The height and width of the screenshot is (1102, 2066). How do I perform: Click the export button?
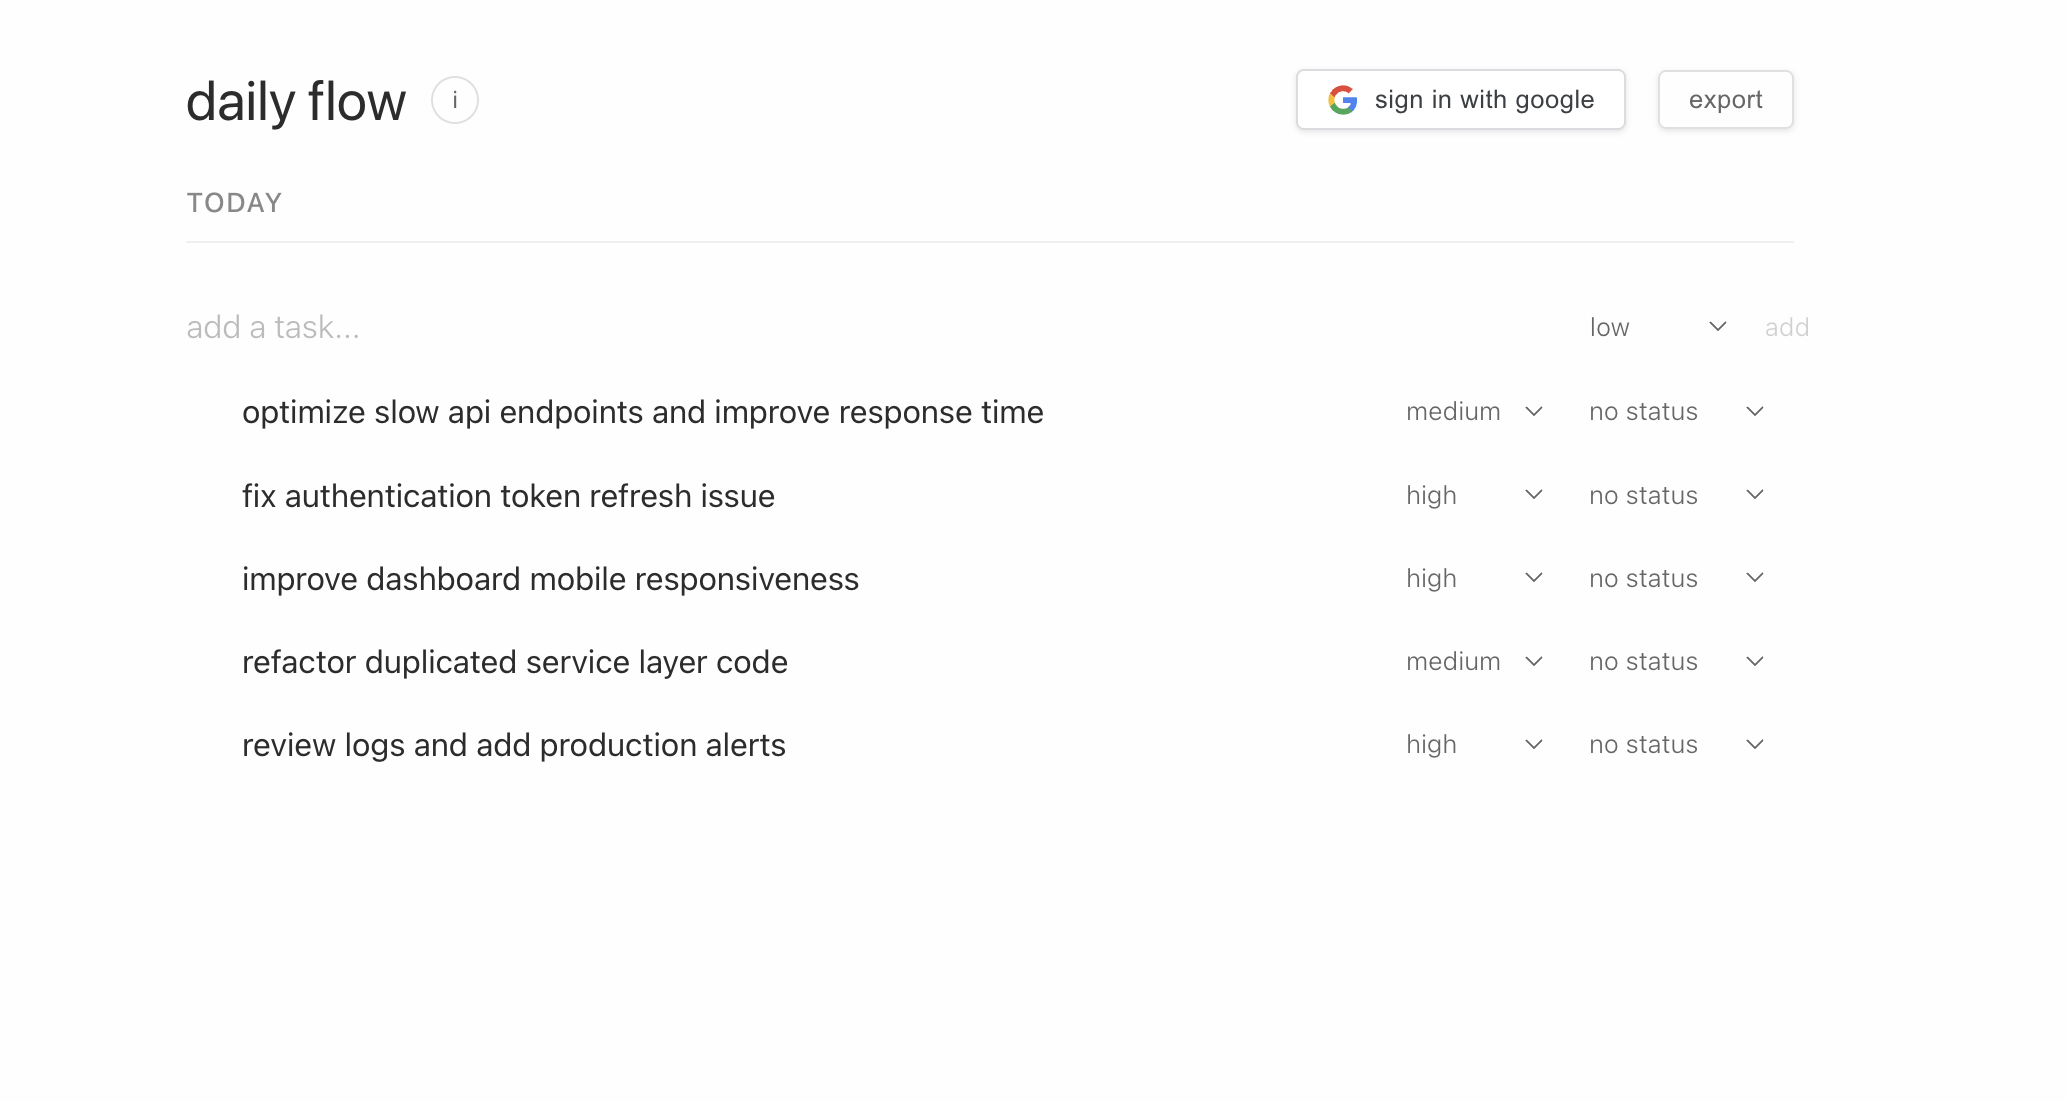point(1725,100)
